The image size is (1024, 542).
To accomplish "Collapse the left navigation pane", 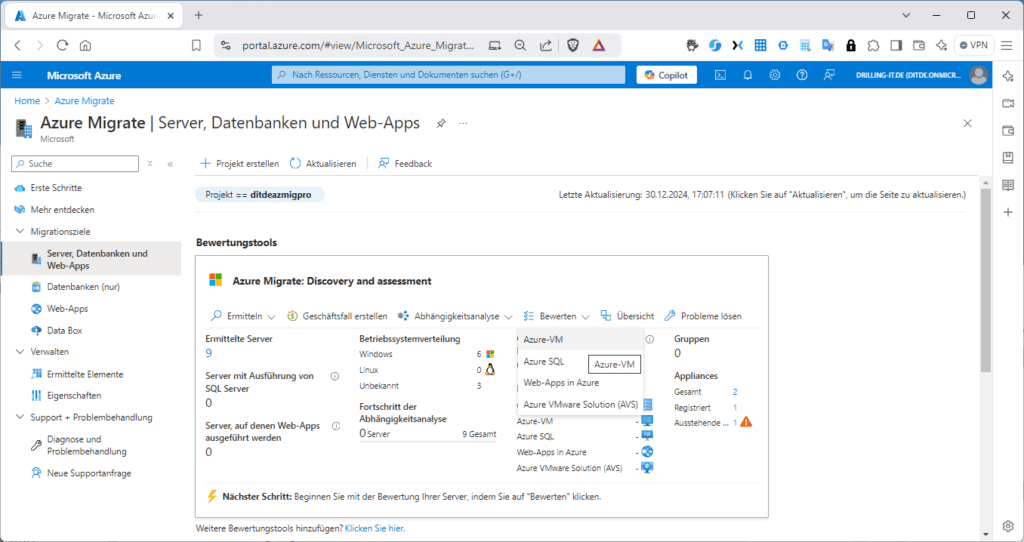I will coord(170,164).
